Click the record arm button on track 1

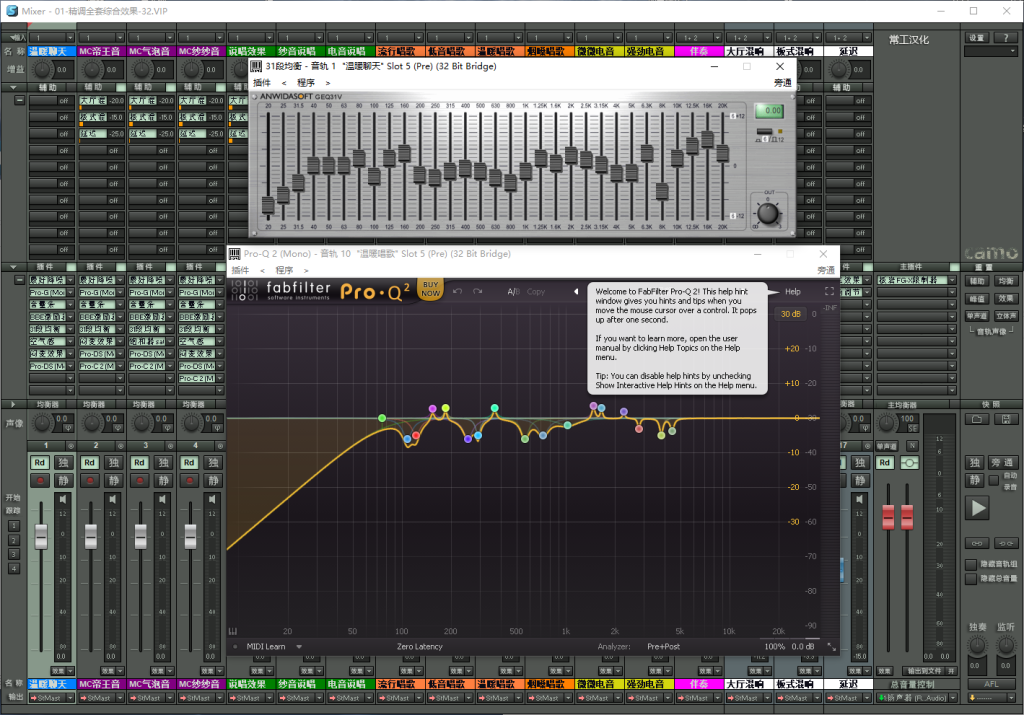point(40,481)
